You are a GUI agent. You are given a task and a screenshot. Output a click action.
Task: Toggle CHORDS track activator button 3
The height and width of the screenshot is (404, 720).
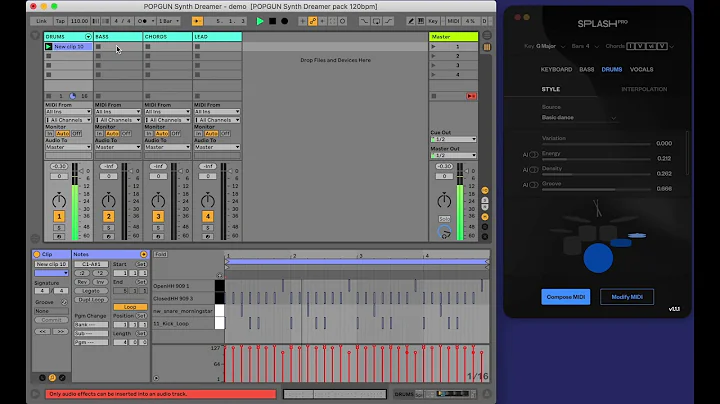[x=158, y=216]
